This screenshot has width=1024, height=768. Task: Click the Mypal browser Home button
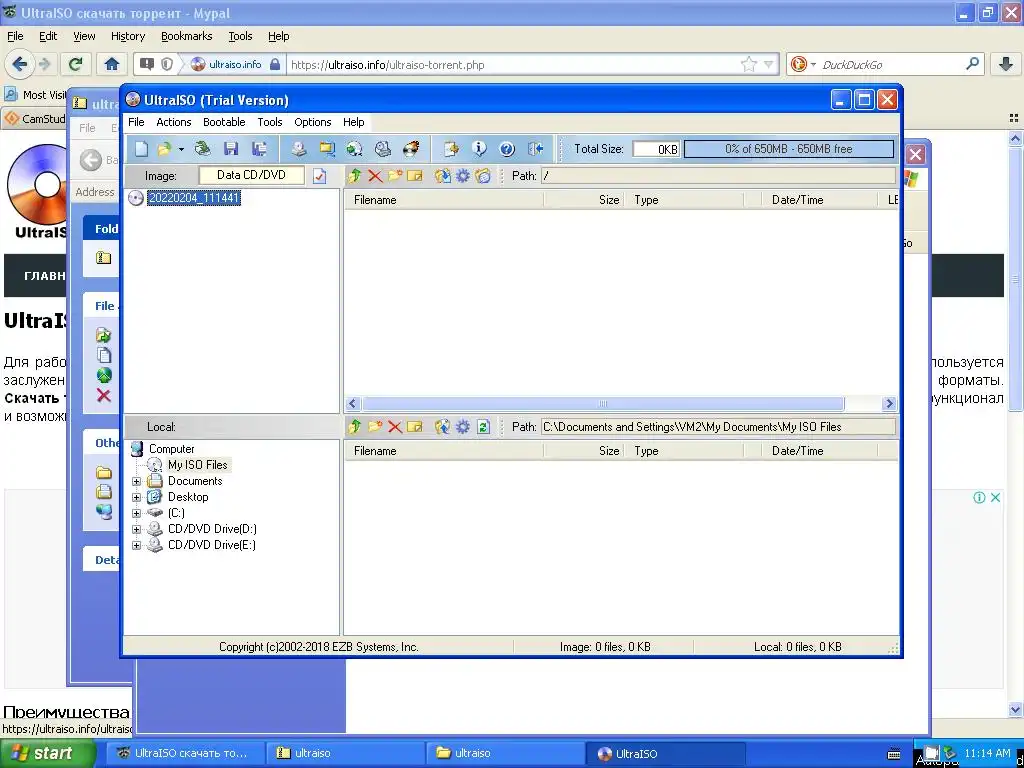point(112,64)
